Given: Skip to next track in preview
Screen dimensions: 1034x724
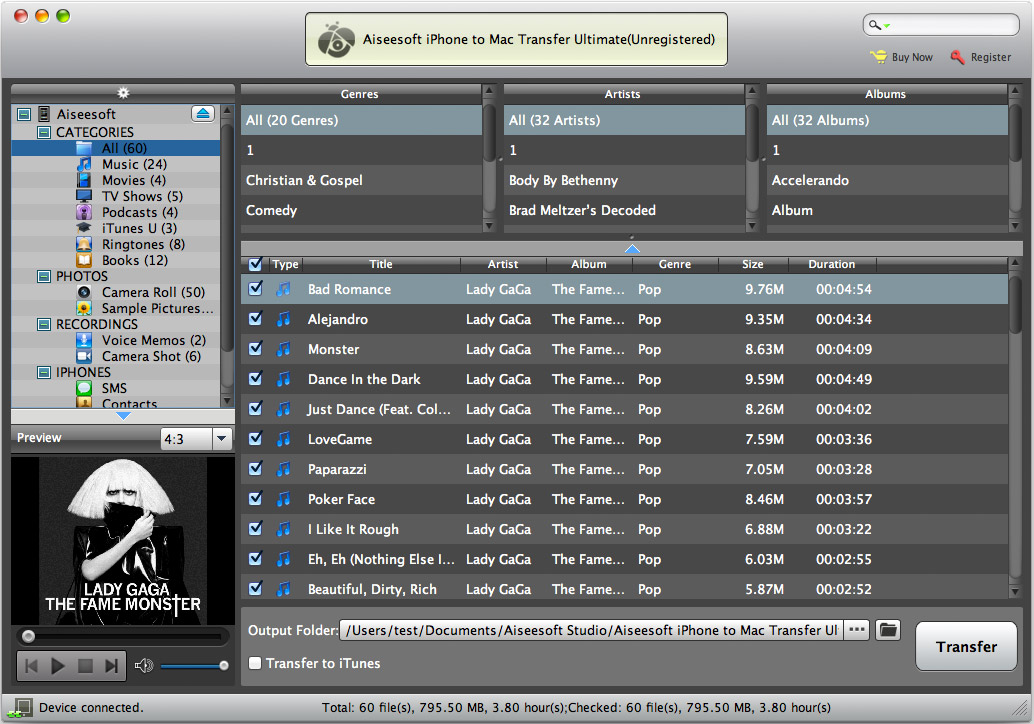Looking at the screenshot, I should (x=112, y=666).
